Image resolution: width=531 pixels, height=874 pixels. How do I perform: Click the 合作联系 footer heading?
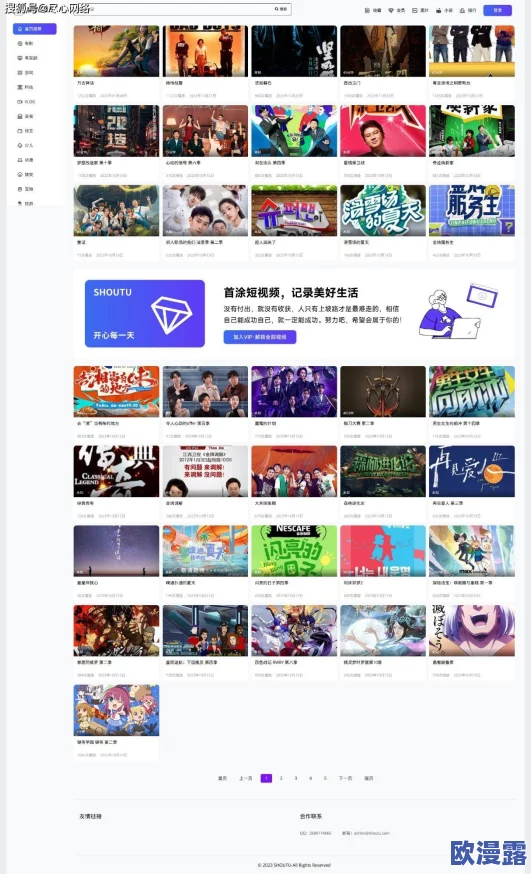click(311, 817)
